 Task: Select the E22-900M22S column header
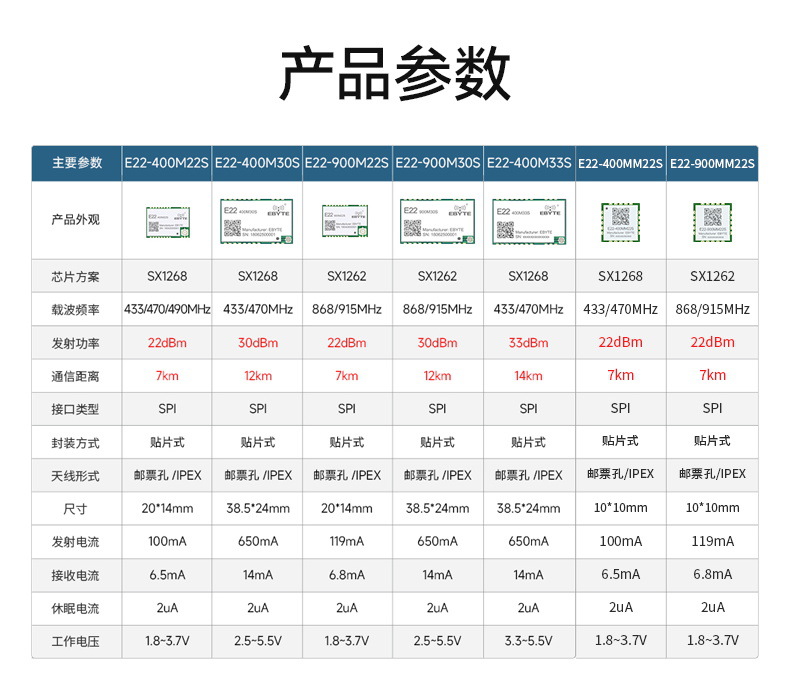pyautogui.click(x=347, y=163)
